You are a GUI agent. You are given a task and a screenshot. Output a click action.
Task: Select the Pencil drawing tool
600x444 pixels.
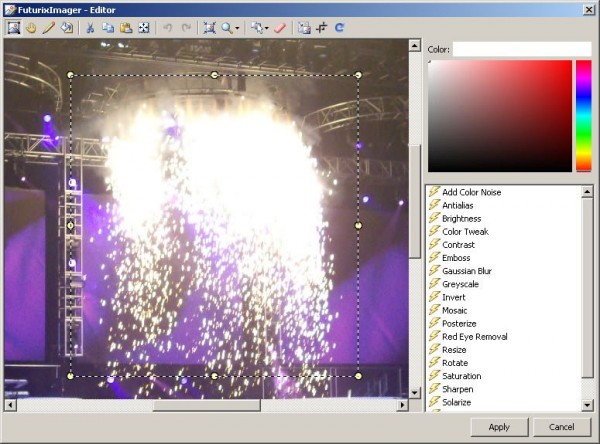[x=48, y=28]
